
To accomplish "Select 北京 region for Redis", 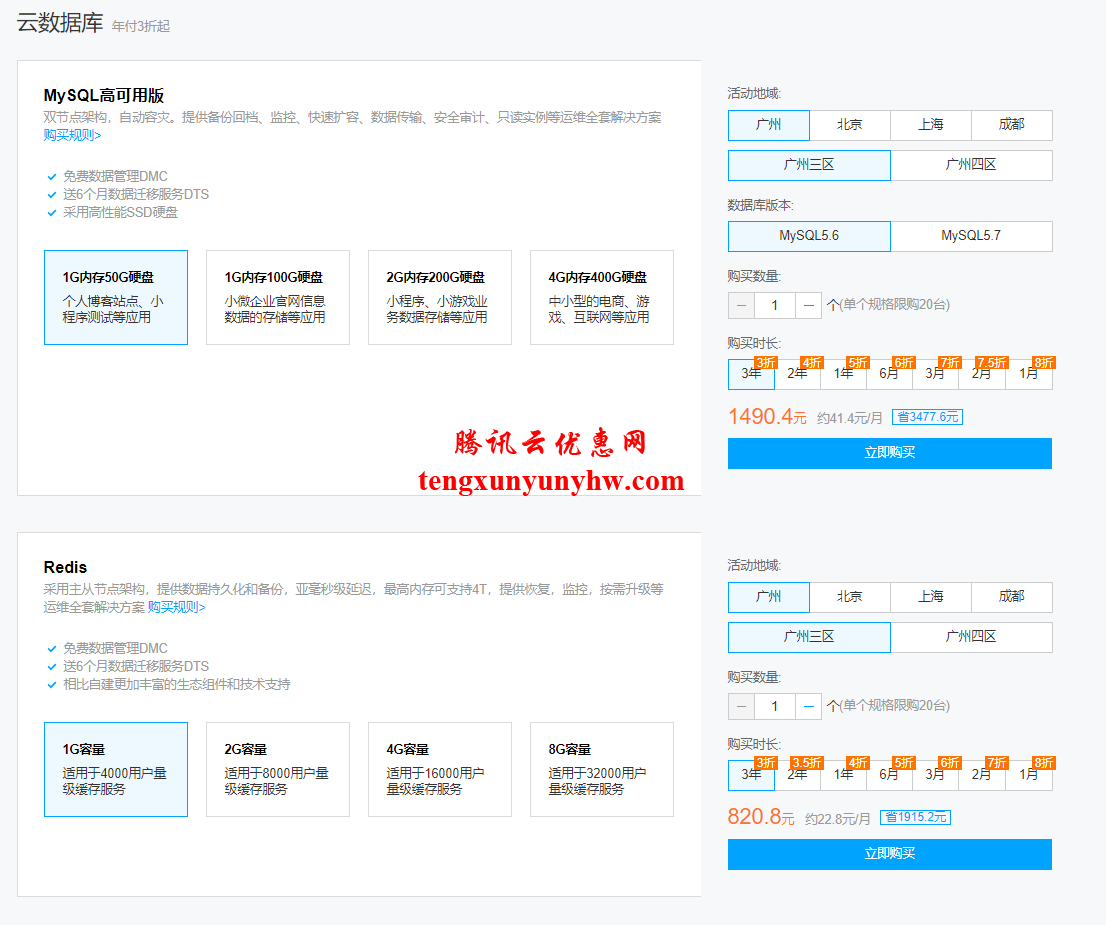I will tap(850, 597).
